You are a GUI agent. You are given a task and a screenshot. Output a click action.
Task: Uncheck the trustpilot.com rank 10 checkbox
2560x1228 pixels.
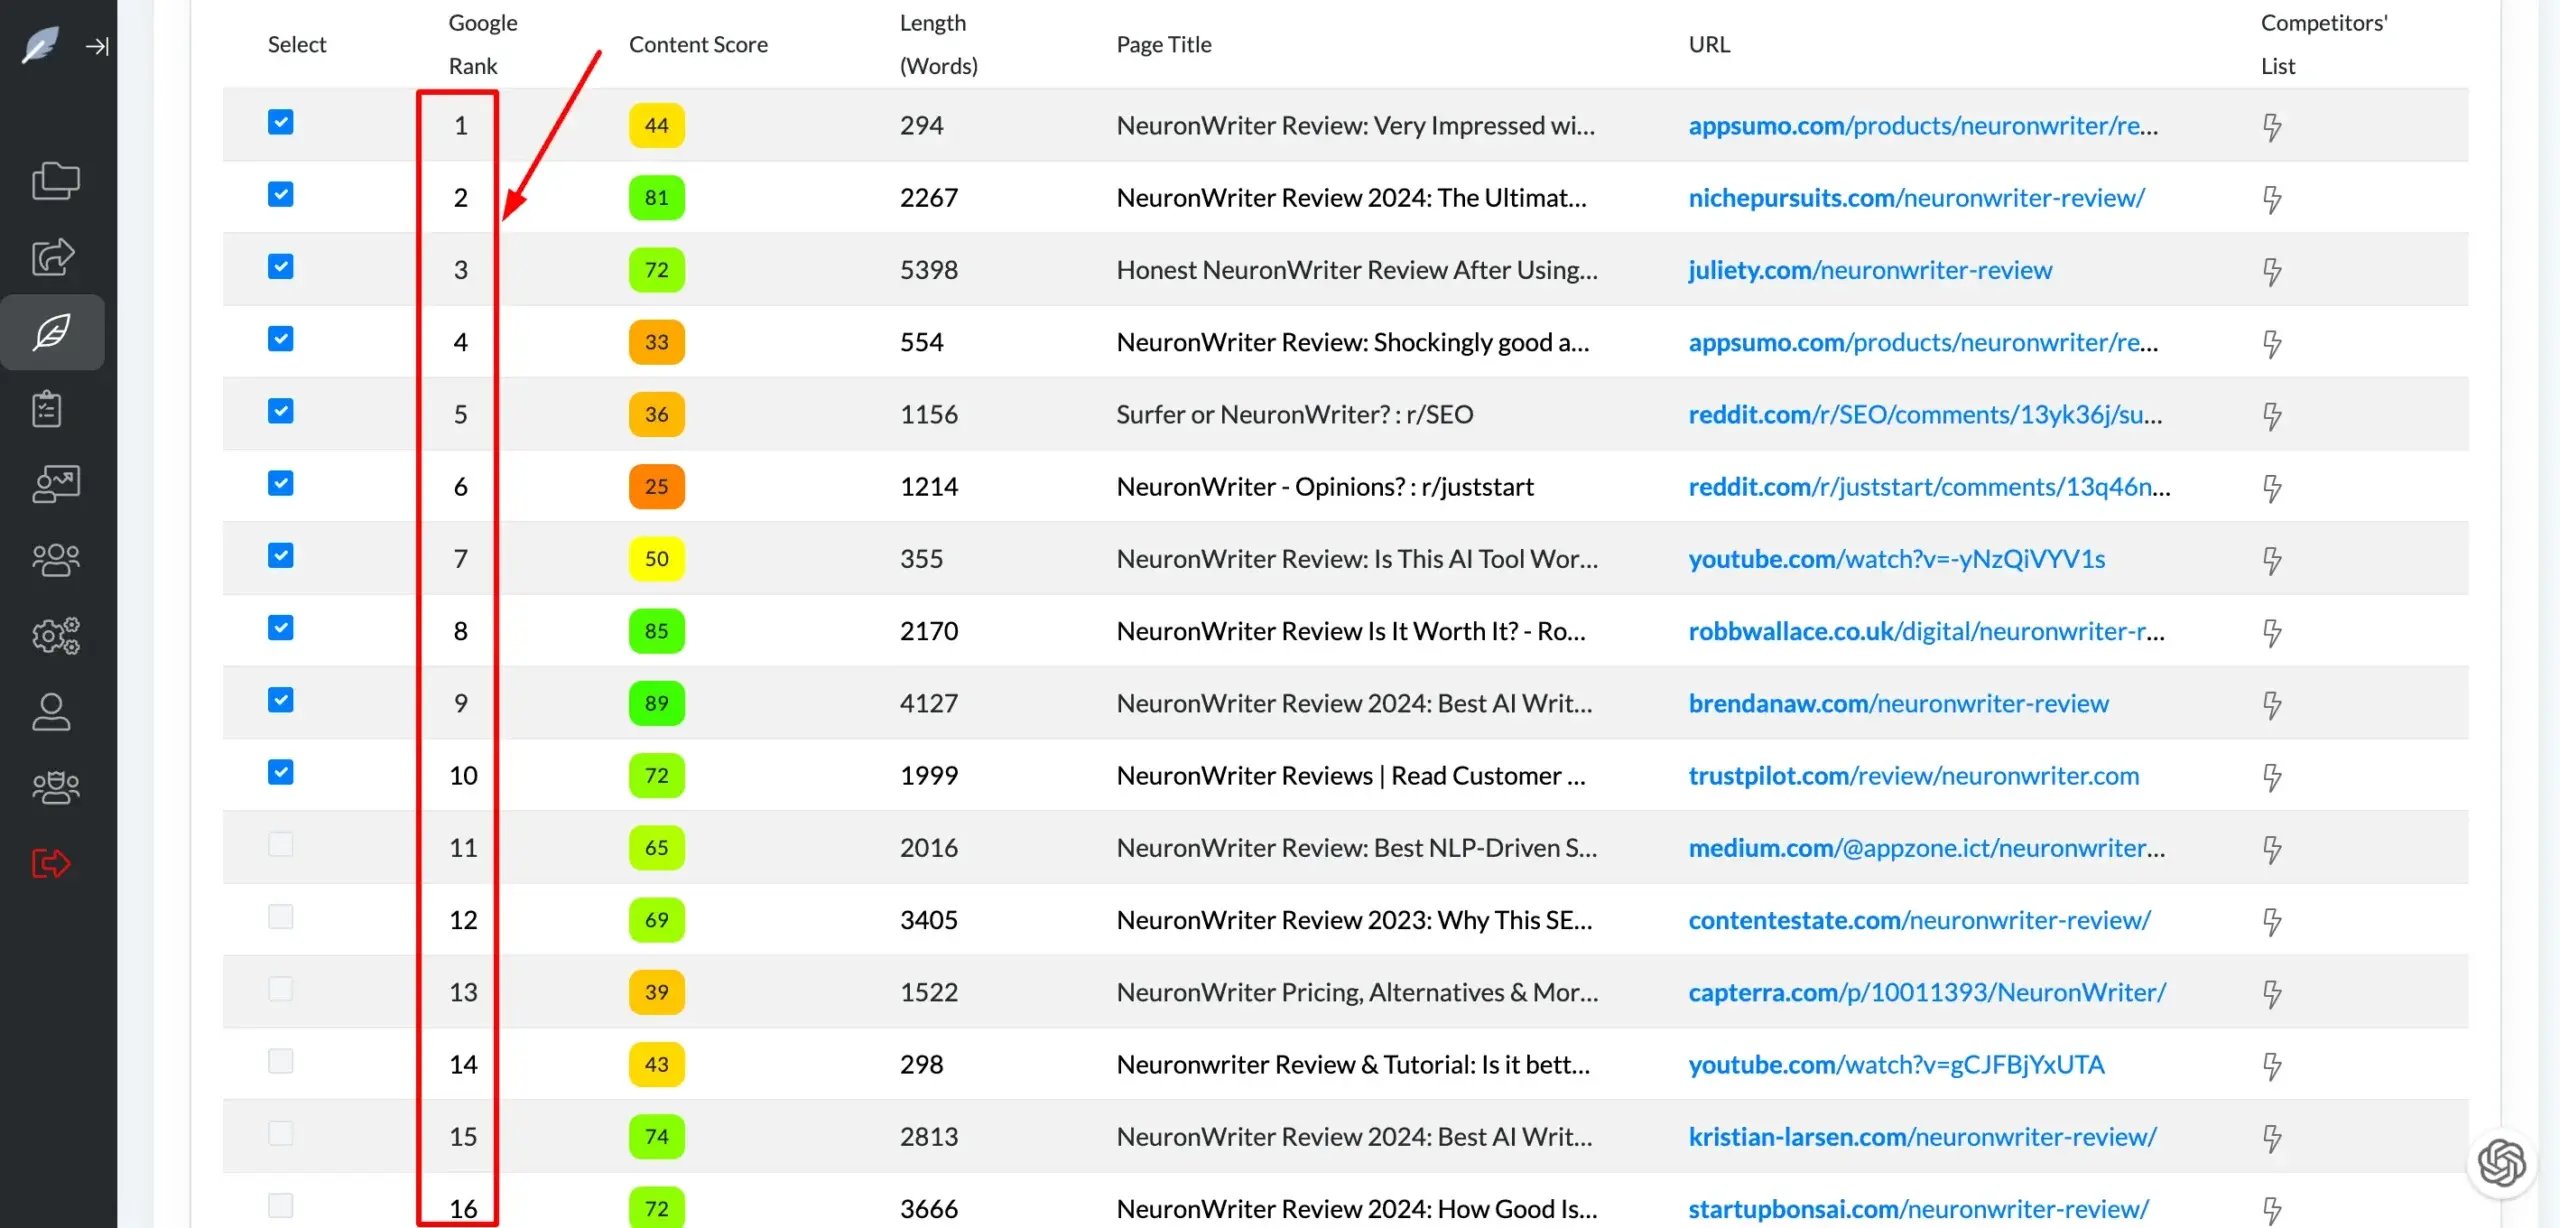(281, 772)
